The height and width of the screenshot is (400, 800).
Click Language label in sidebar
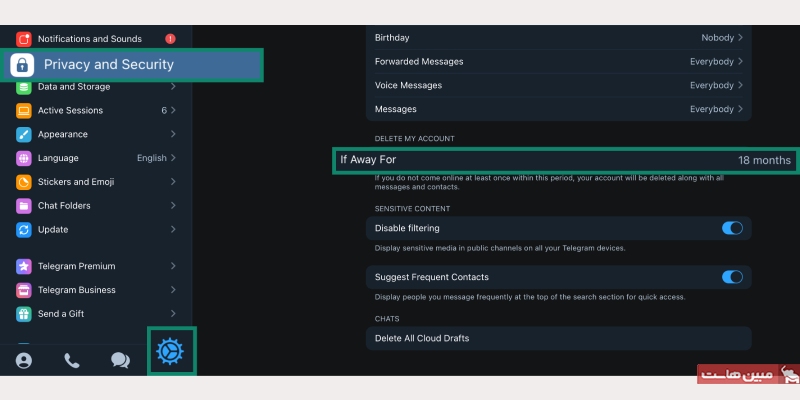click(58, 158)
